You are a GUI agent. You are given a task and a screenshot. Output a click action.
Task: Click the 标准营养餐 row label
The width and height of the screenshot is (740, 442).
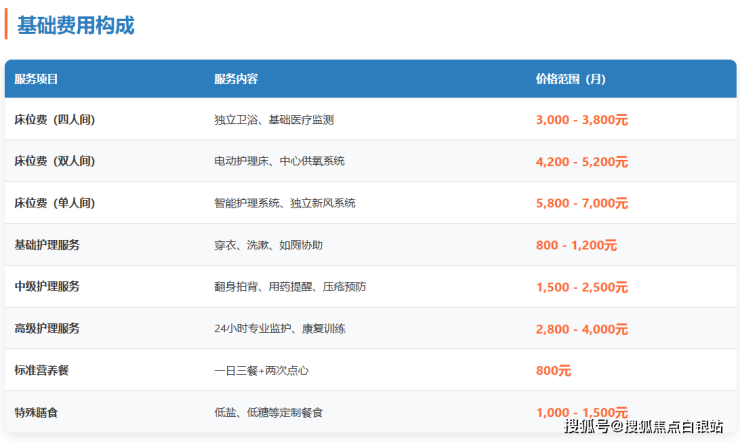click(42, 370)
